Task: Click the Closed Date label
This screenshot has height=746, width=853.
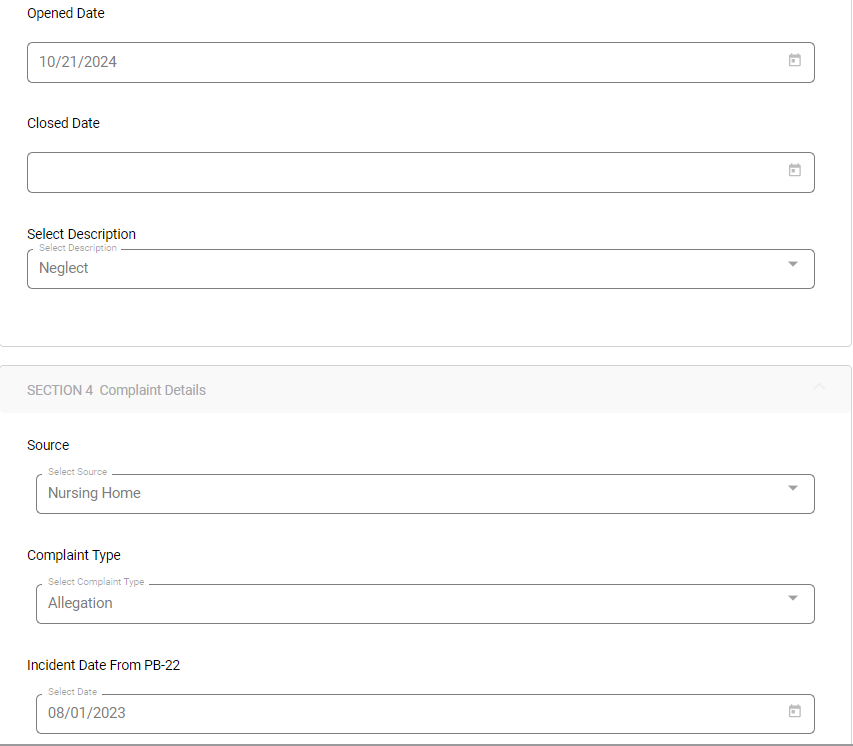Action: click(x=64, y=123)
